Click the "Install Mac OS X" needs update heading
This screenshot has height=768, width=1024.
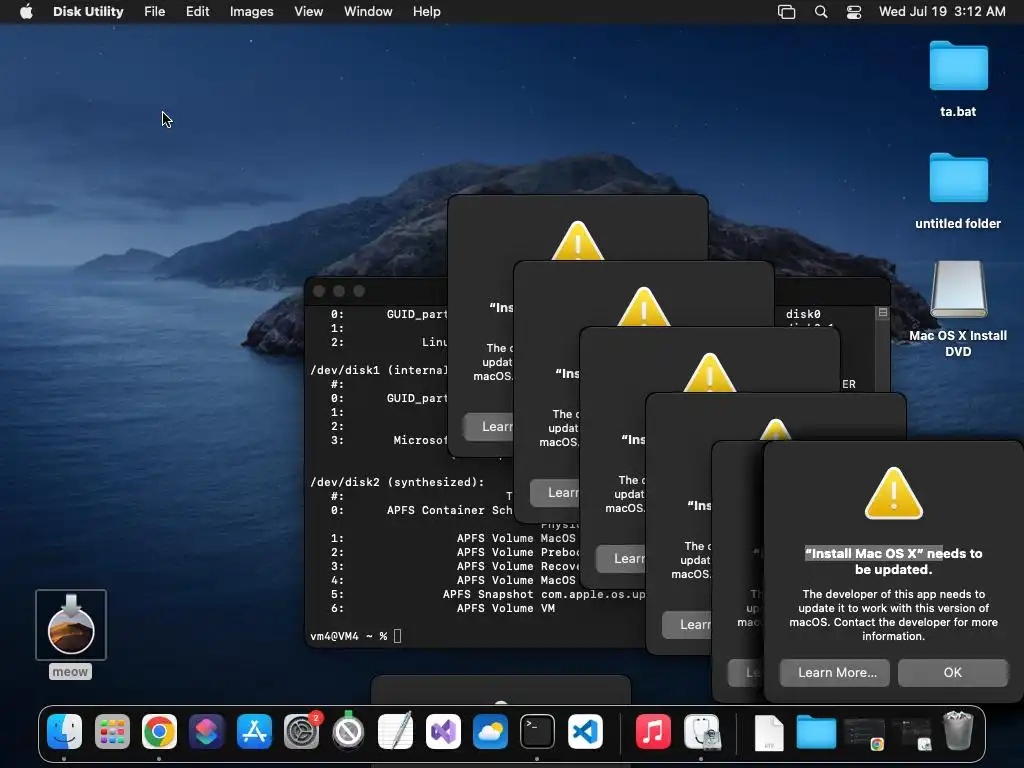(x=893, y=561)
